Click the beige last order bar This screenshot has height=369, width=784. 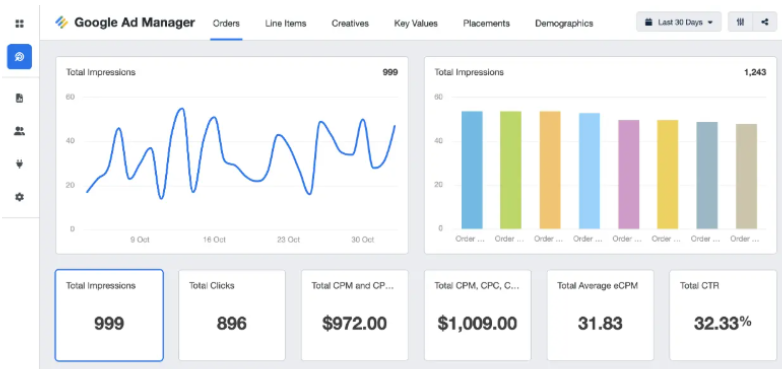(746, 176)
